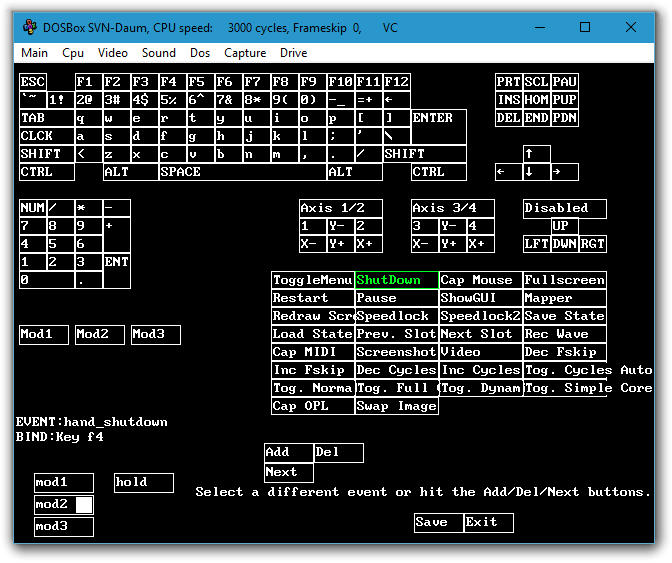
Task: Select the Screenshot event button
Action: tap(397, 352)
